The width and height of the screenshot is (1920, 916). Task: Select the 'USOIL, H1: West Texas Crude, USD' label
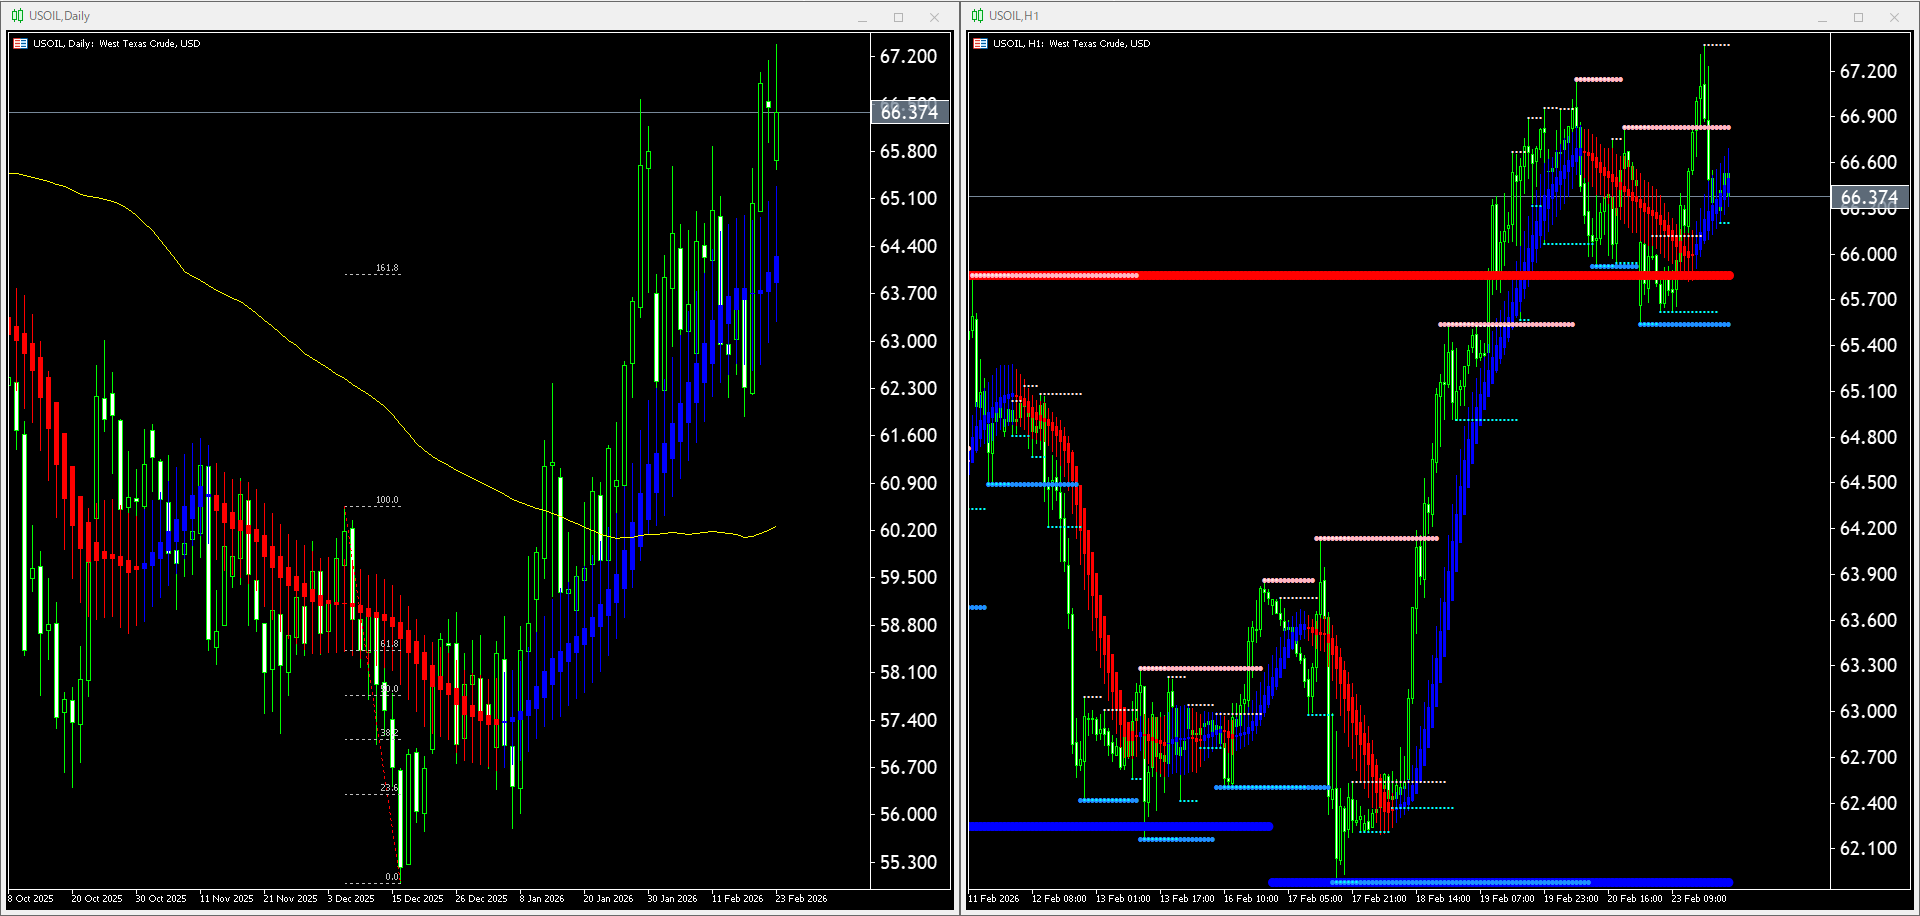pyautogui.click(x=1071, y=44)
